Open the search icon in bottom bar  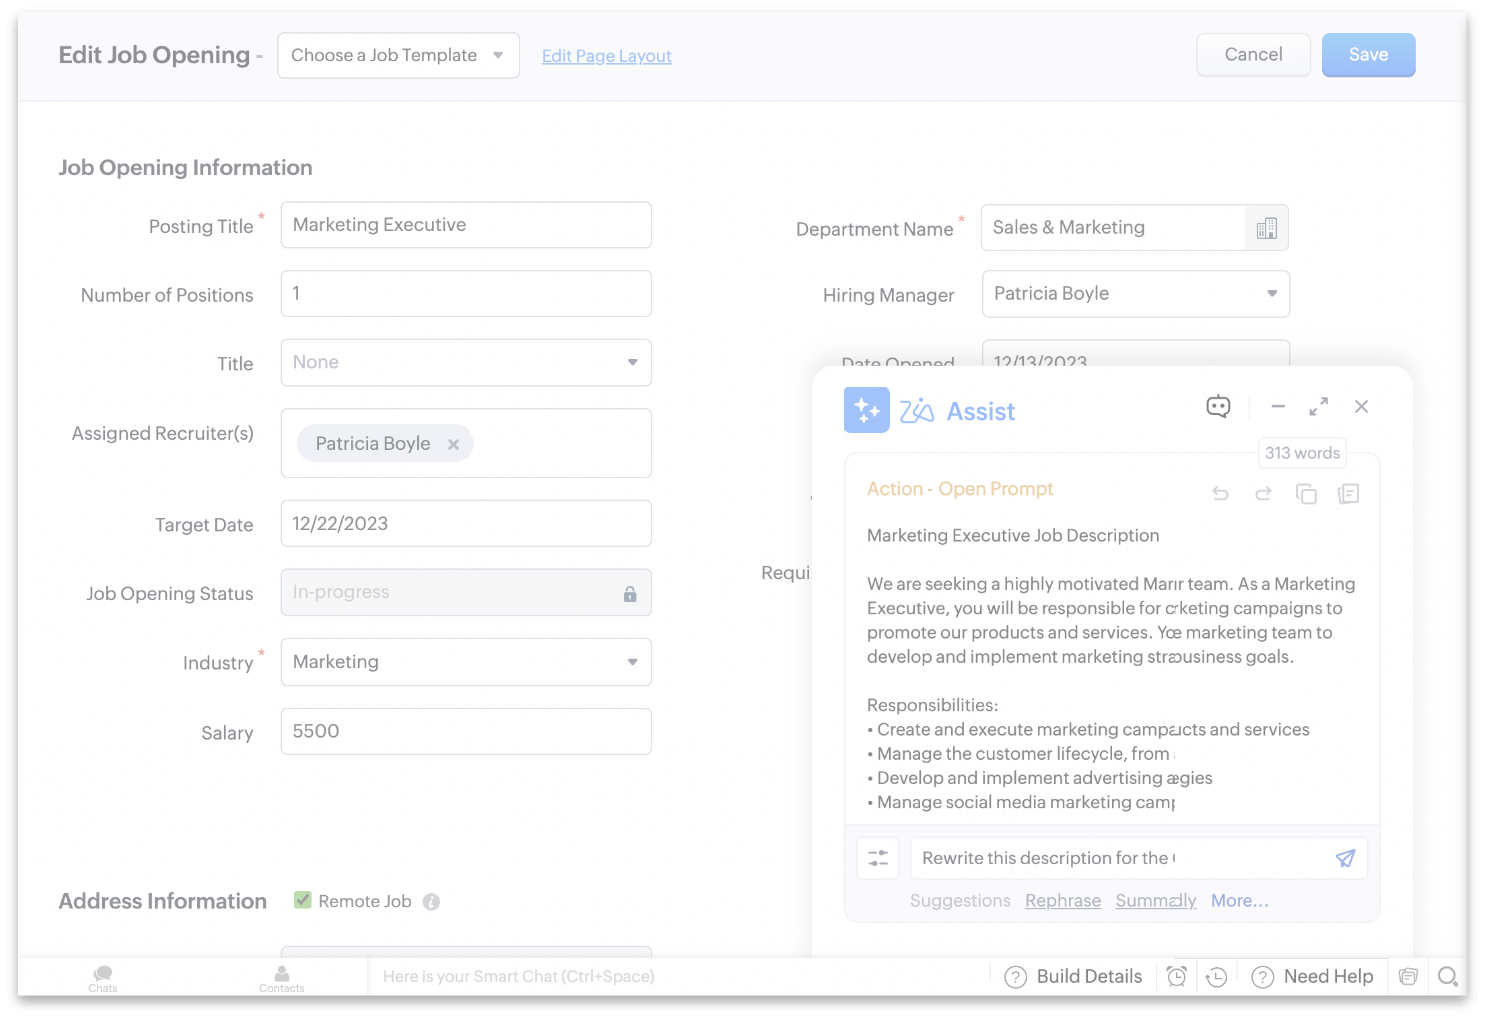click(1448, 977)
